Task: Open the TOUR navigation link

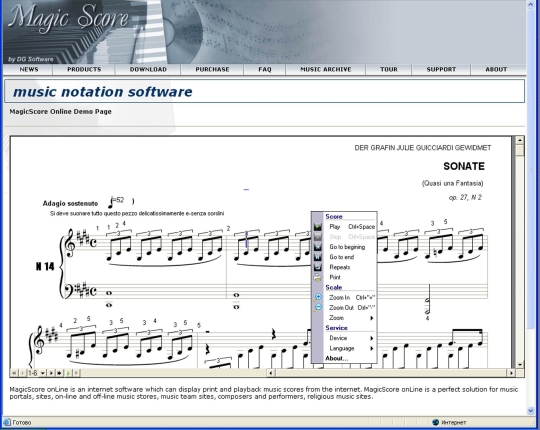Action: [389, 70]
